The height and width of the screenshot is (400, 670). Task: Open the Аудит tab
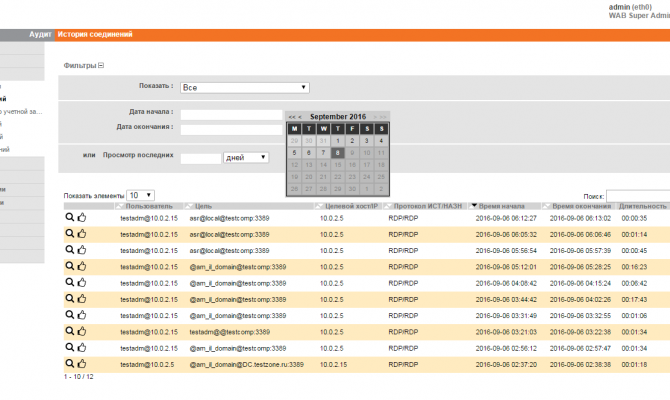(x=40, y=35)
